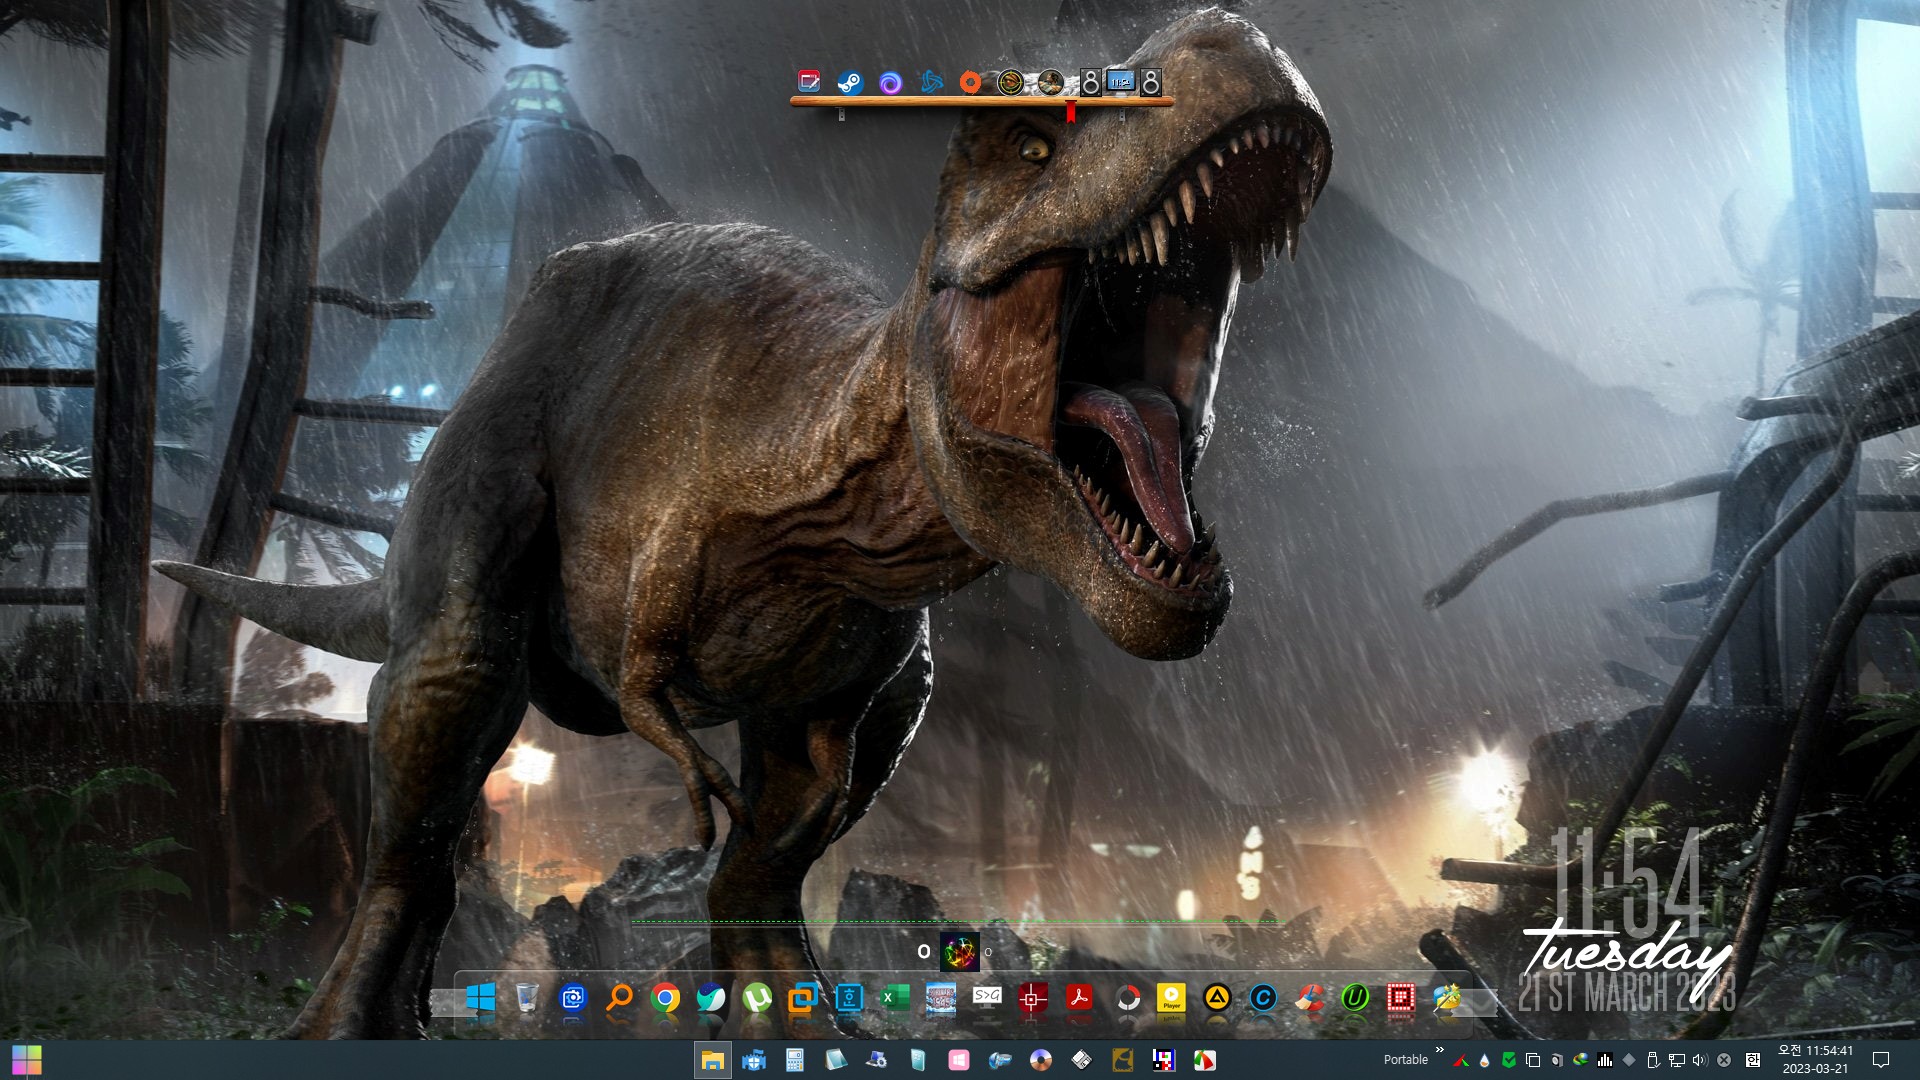Screen dimensions: 1920x1080
Task: Open VMware Workstation from the dock
Action: pyautogui.click(x=803, y=997)
